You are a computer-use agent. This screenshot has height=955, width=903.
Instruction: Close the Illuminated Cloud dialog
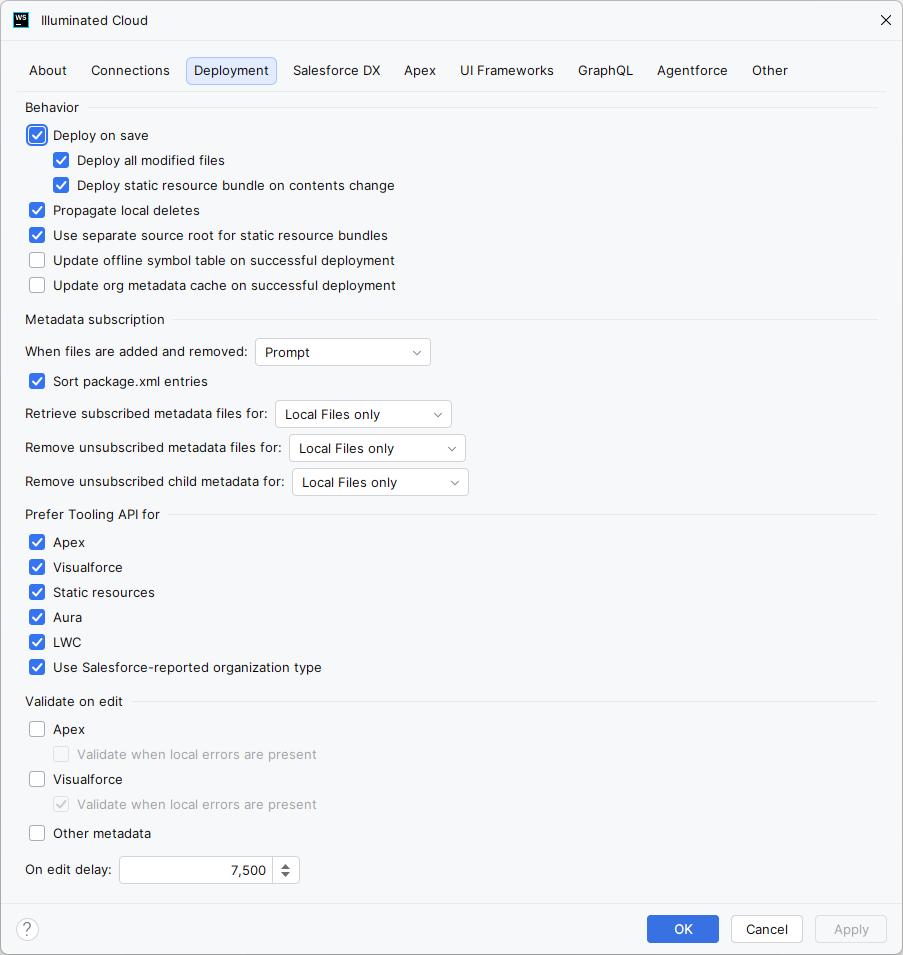tap(885, 20)
